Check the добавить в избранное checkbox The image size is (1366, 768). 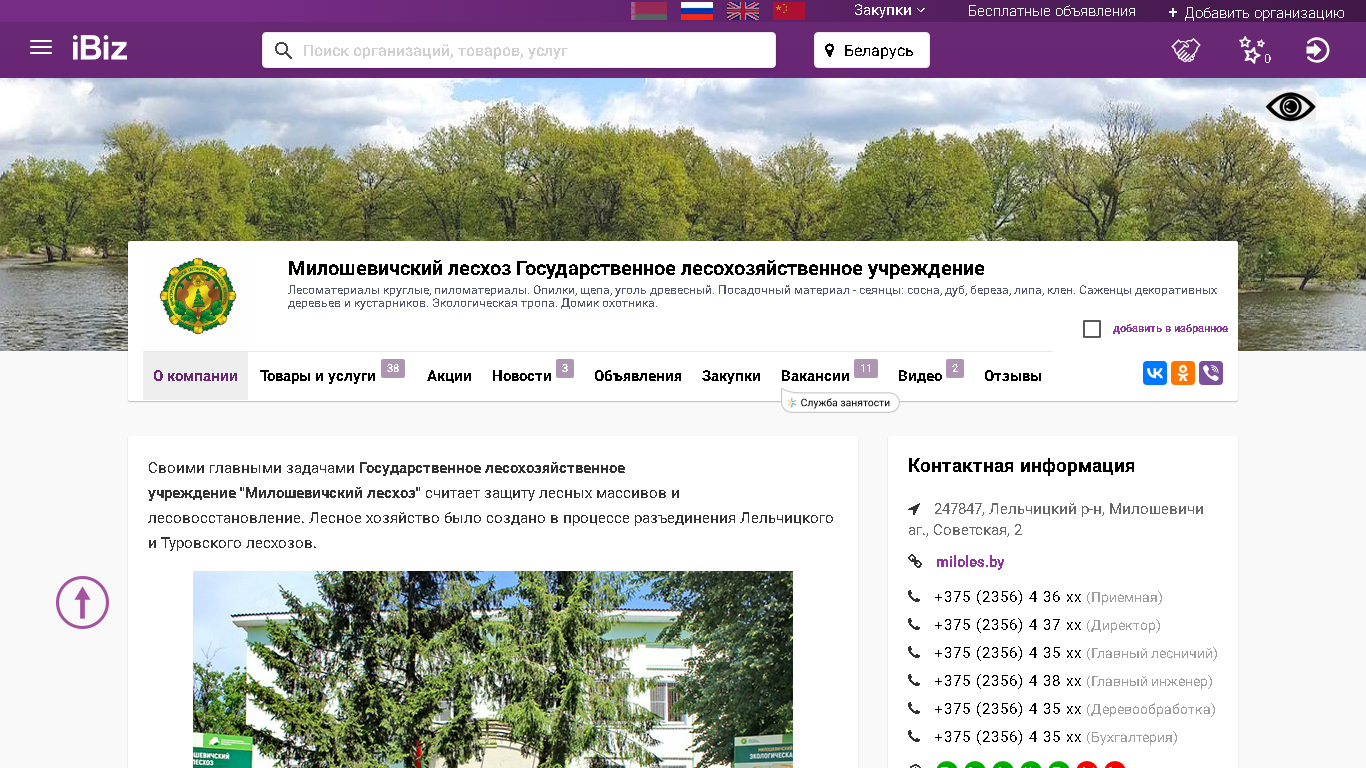(x=1092, y=329)
